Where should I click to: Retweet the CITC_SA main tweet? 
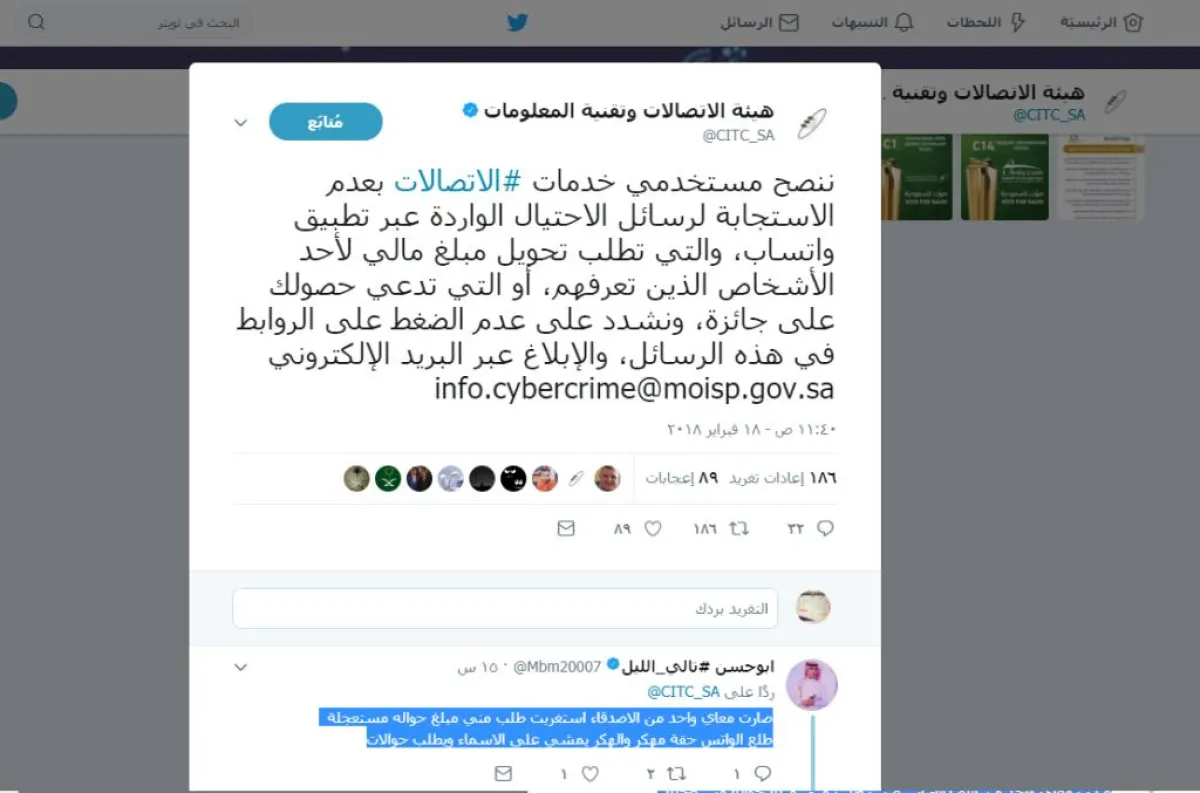pos(740,528)
